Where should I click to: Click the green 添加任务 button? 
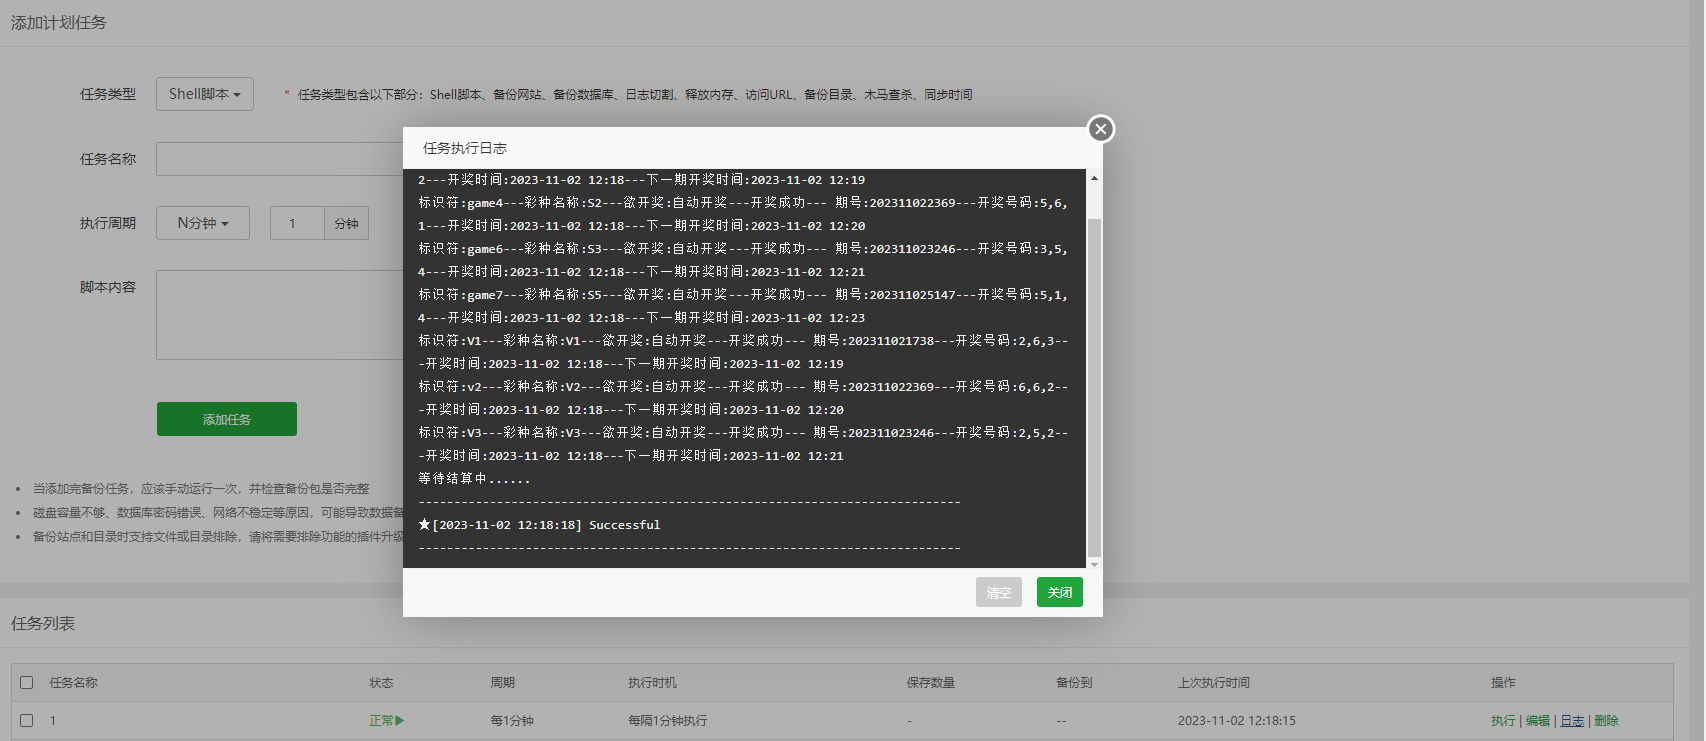227,419
